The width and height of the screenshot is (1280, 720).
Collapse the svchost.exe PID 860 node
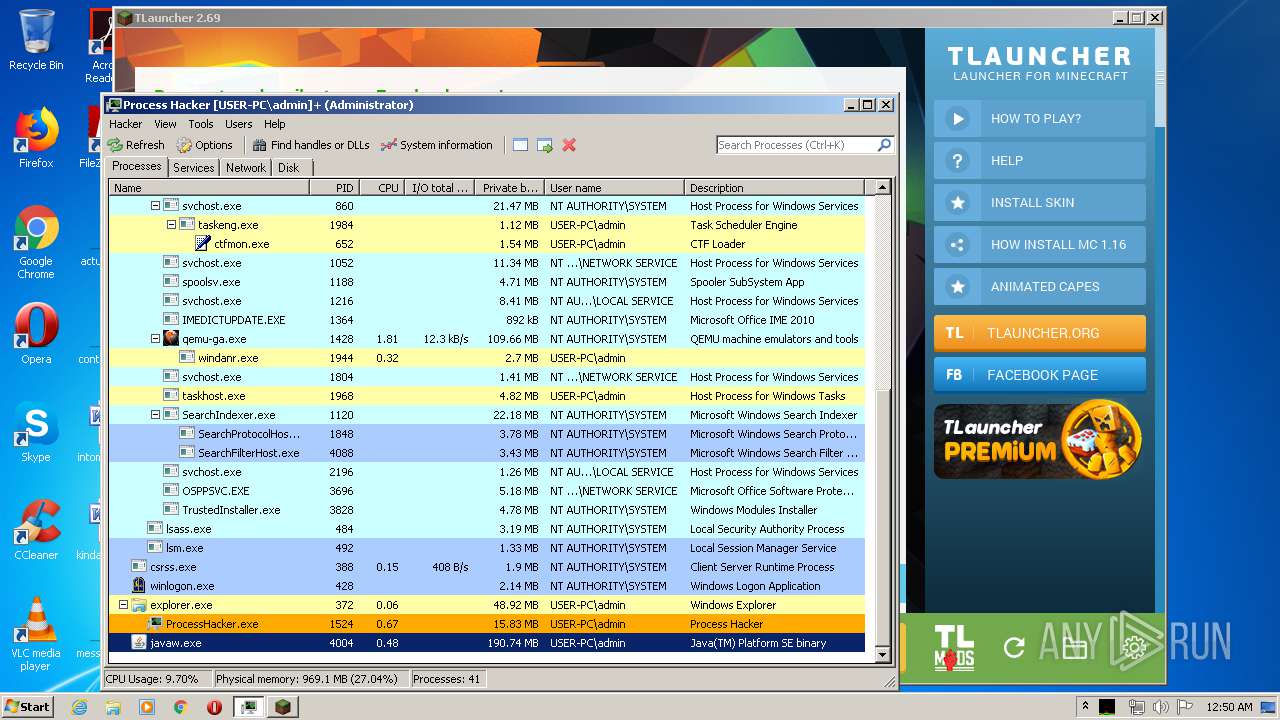pos(155,206)
